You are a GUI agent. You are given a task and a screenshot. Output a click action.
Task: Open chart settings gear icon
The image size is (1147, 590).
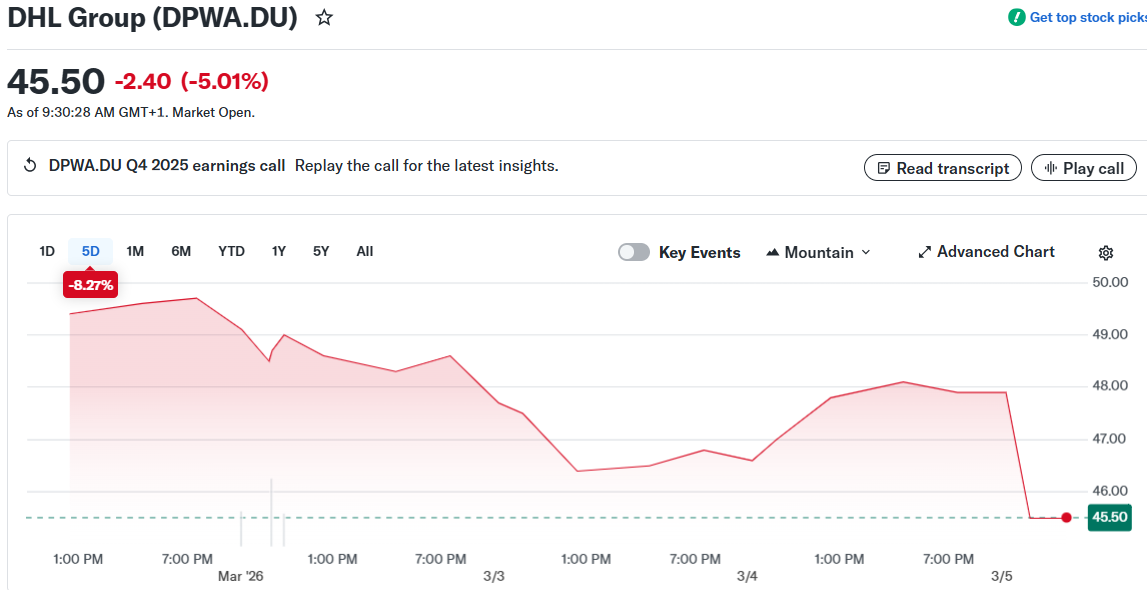(1105, 252)
